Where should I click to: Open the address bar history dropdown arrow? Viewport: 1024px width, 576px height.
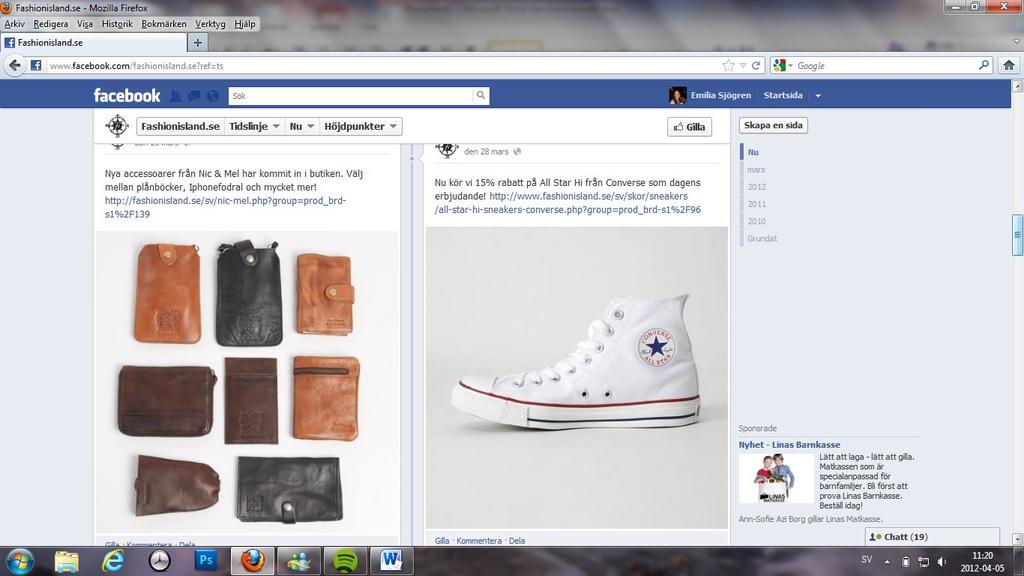(x=743, y=65)
